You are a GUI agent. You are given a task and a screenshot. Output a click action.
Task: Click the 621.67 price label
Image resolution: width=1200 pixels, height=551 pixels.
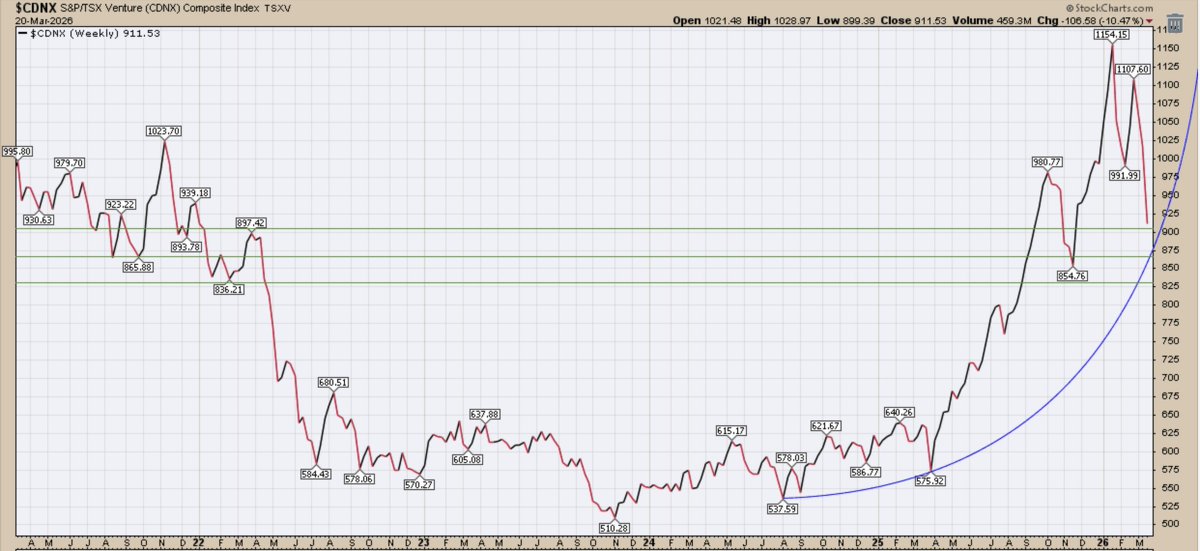pyautogui.click(x=826, y=426)
